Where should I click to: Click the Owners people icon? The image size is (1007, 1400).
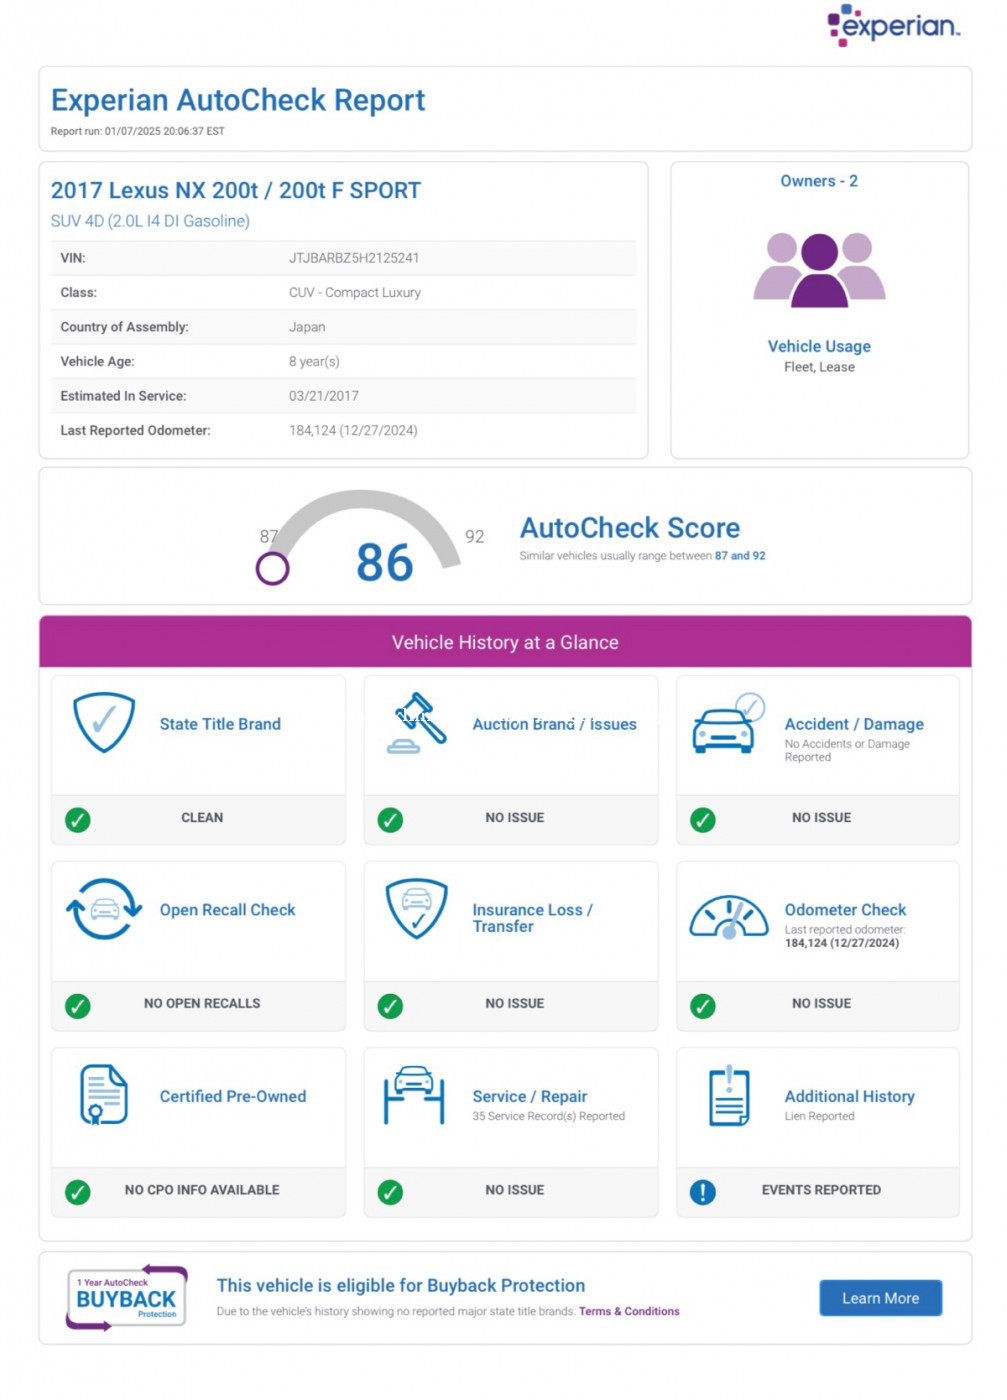(819, 270)
